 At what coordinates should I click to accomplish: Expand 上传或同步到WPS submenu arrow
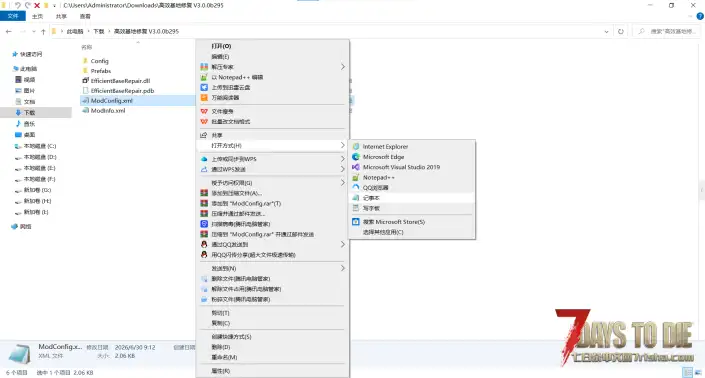[x=343, y=159]
